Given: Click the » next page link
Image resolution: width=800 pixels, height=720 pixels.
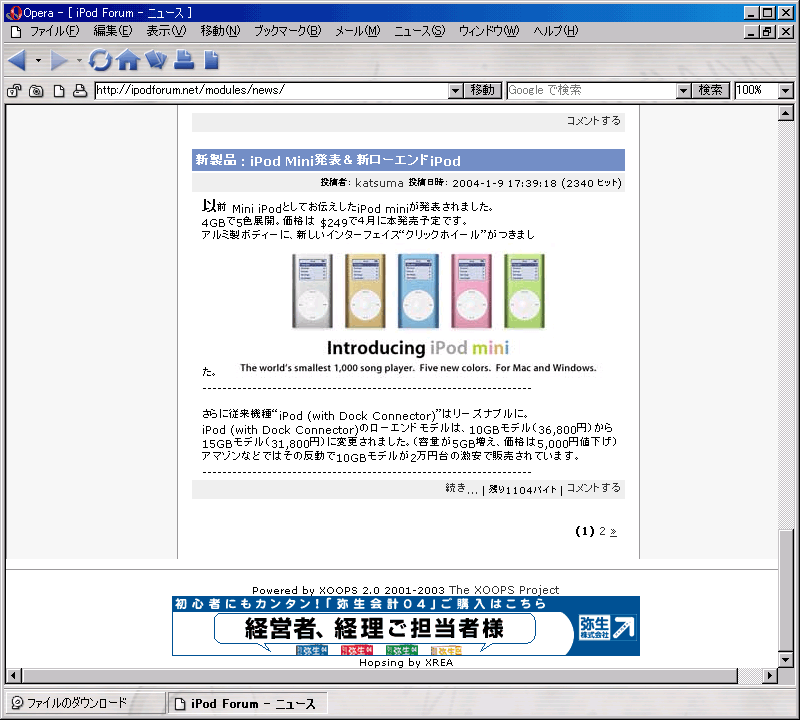Looking at the screenshot, I should [x=613, y=532].
